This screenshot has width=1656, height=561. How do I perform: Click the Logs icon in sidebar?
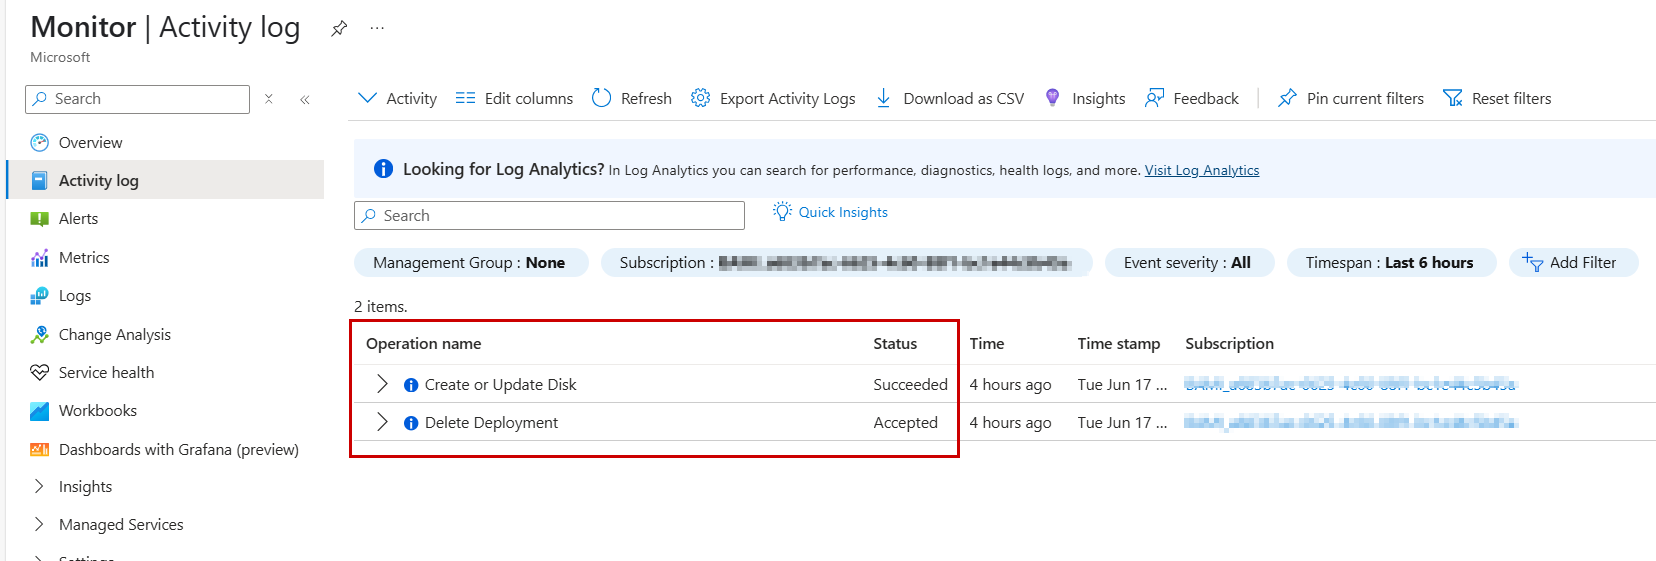pyautogui.click(x=39, y=295)
